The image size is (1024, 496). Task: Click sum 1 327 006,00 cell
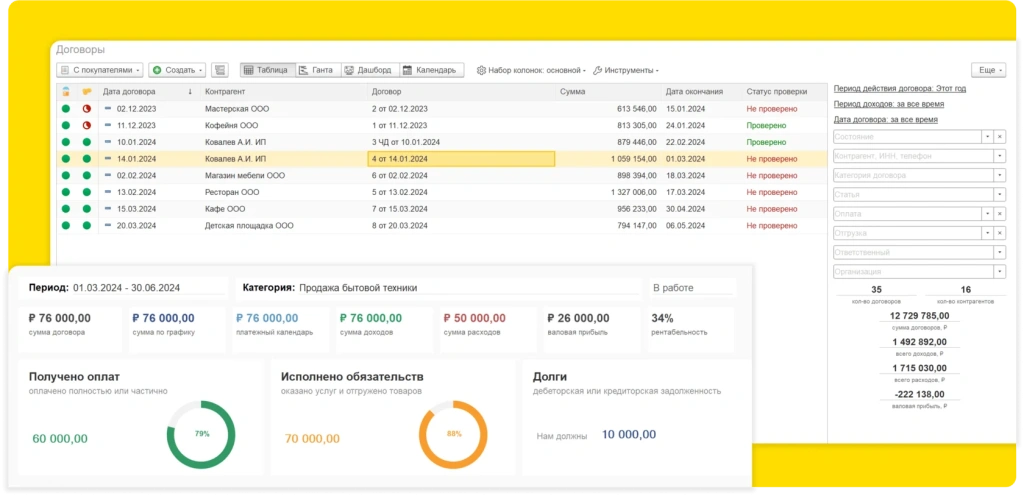tap(634, 193)
